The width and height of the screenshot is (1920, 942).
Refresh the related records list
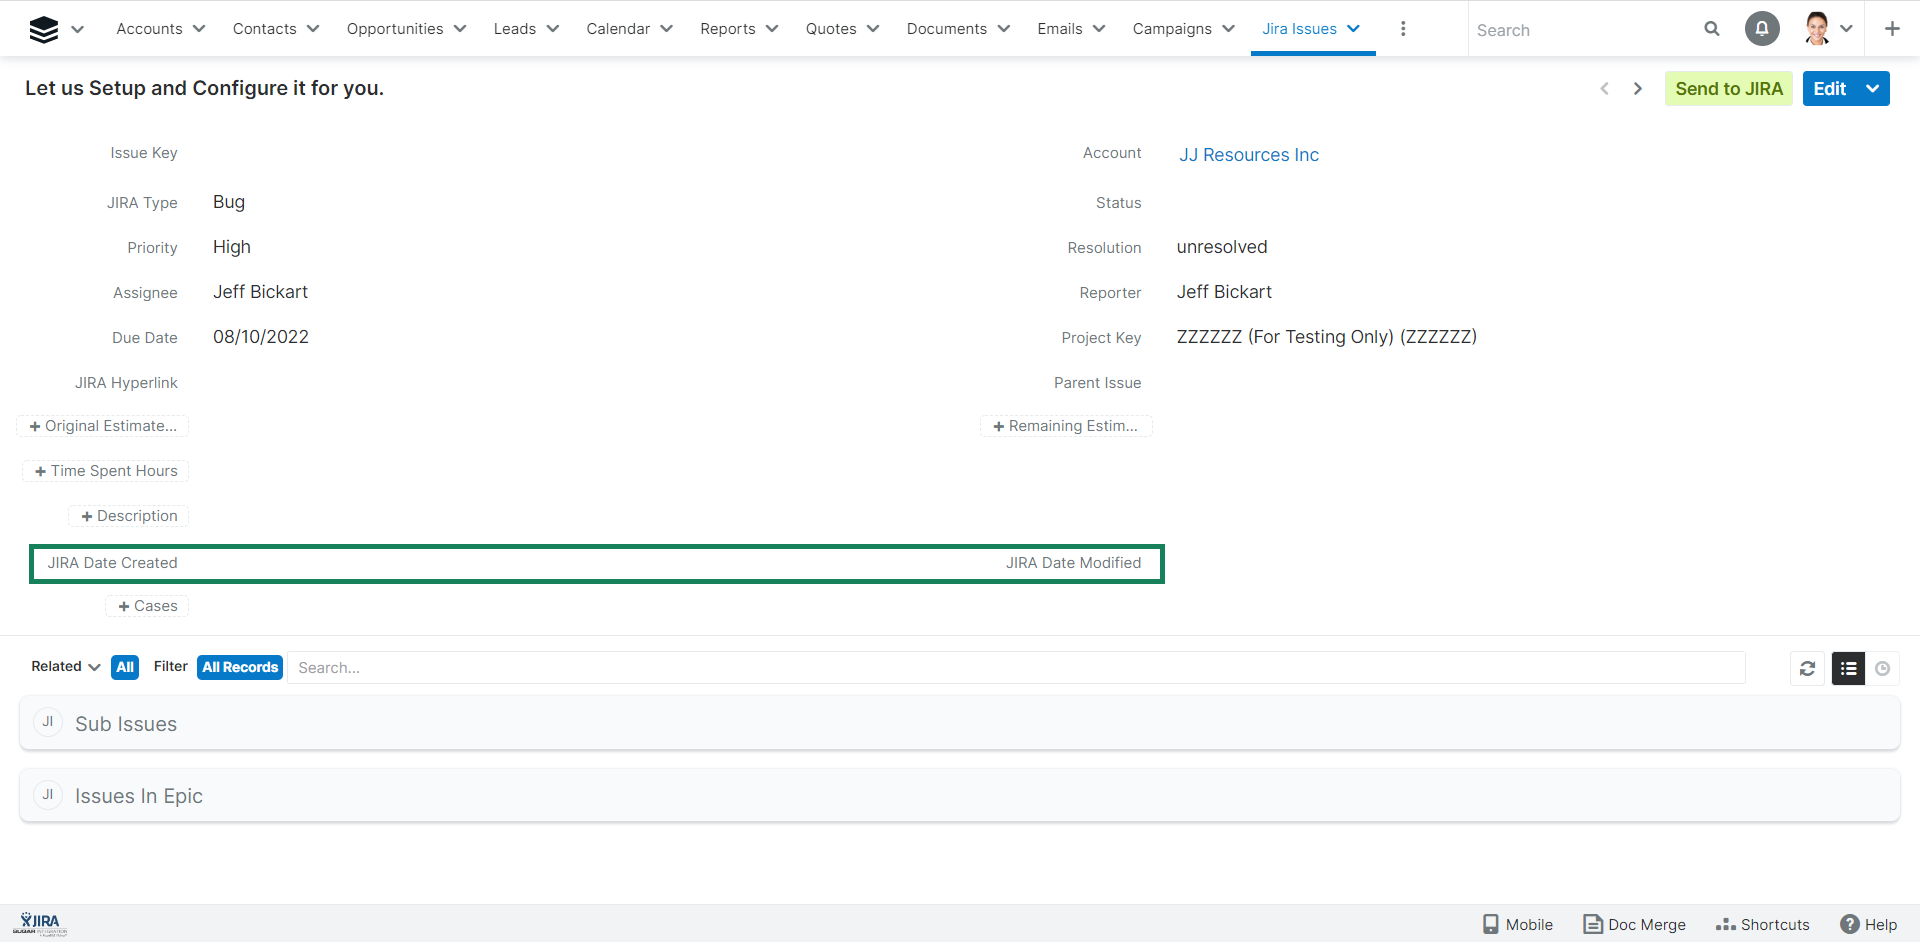pos(1807,668)
